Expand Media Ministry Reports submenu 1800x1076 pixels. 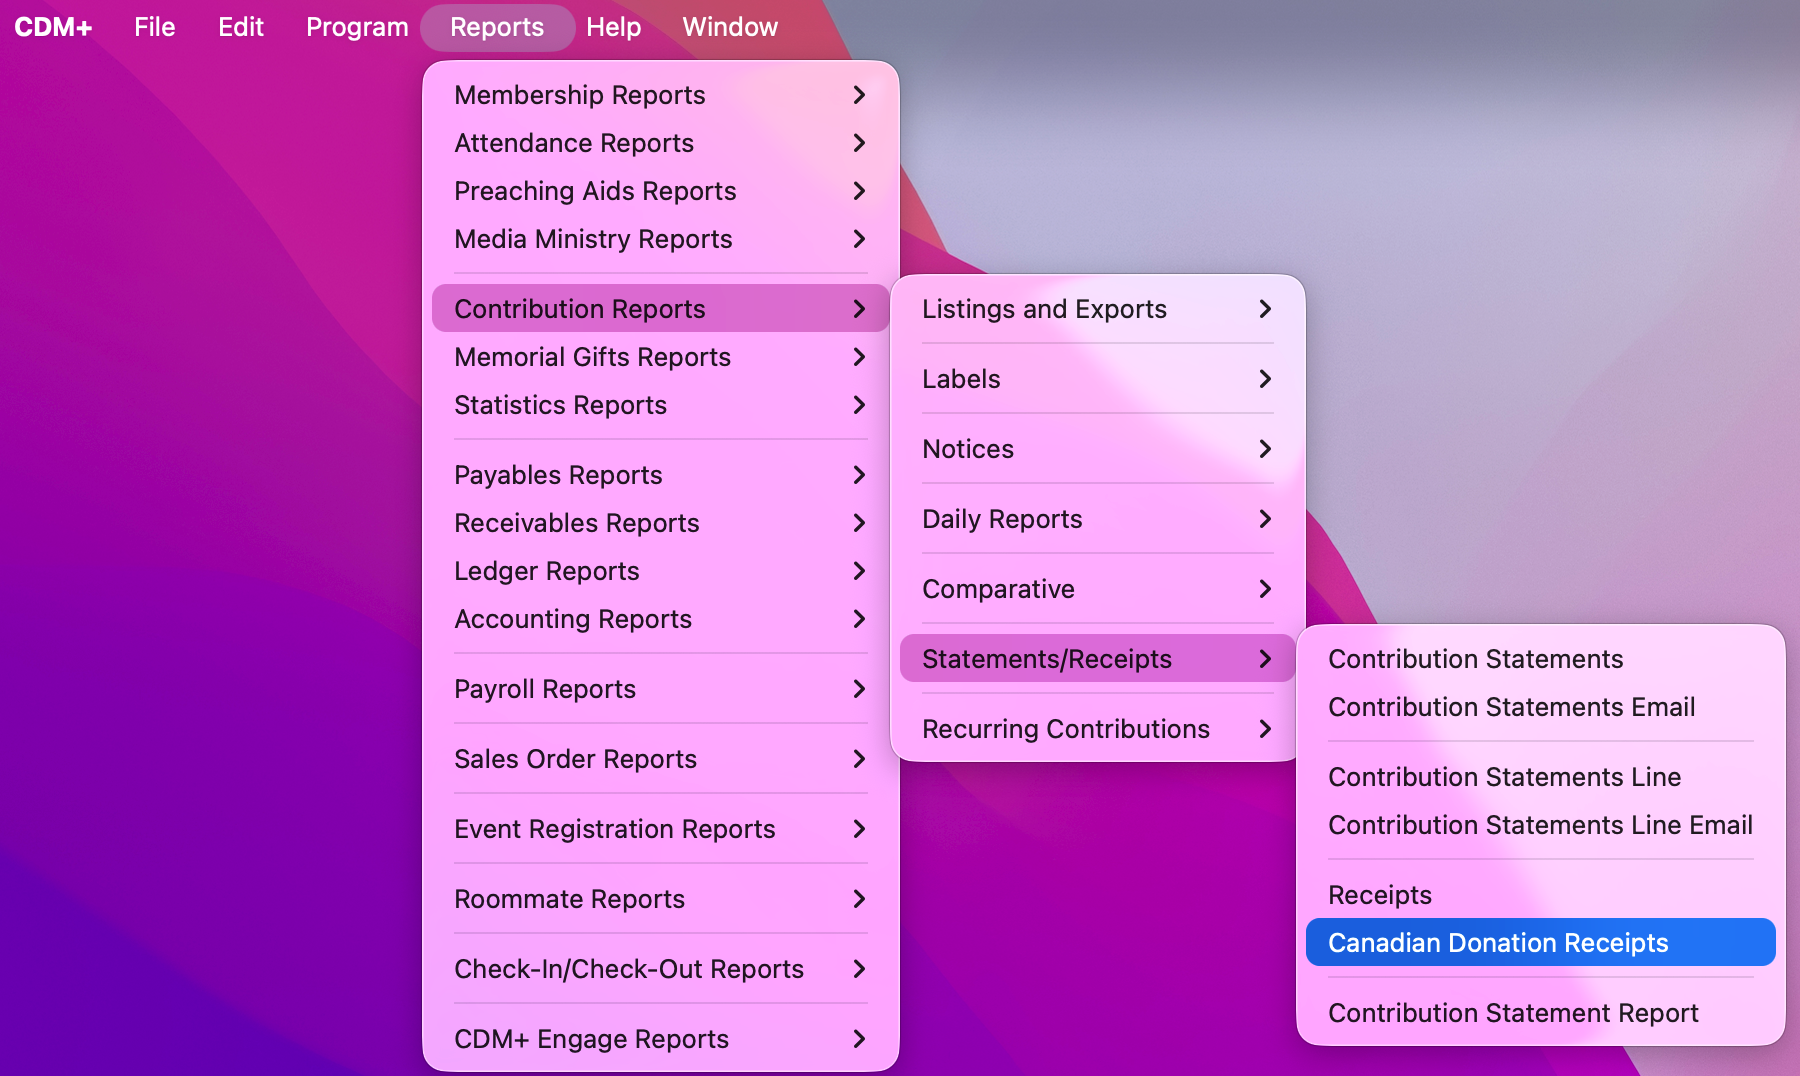pos(660,239)
